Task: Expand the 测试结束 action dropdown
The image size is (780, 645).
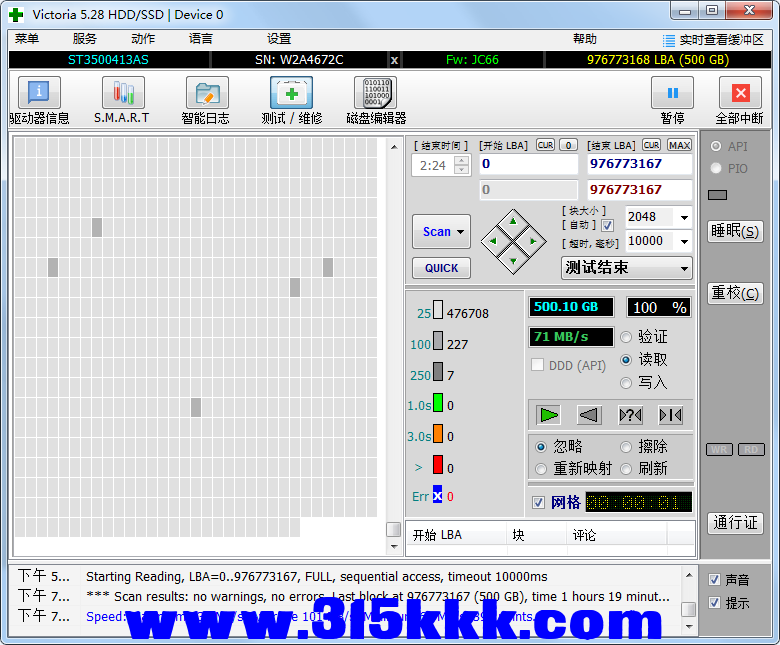Action: [684, 268]
